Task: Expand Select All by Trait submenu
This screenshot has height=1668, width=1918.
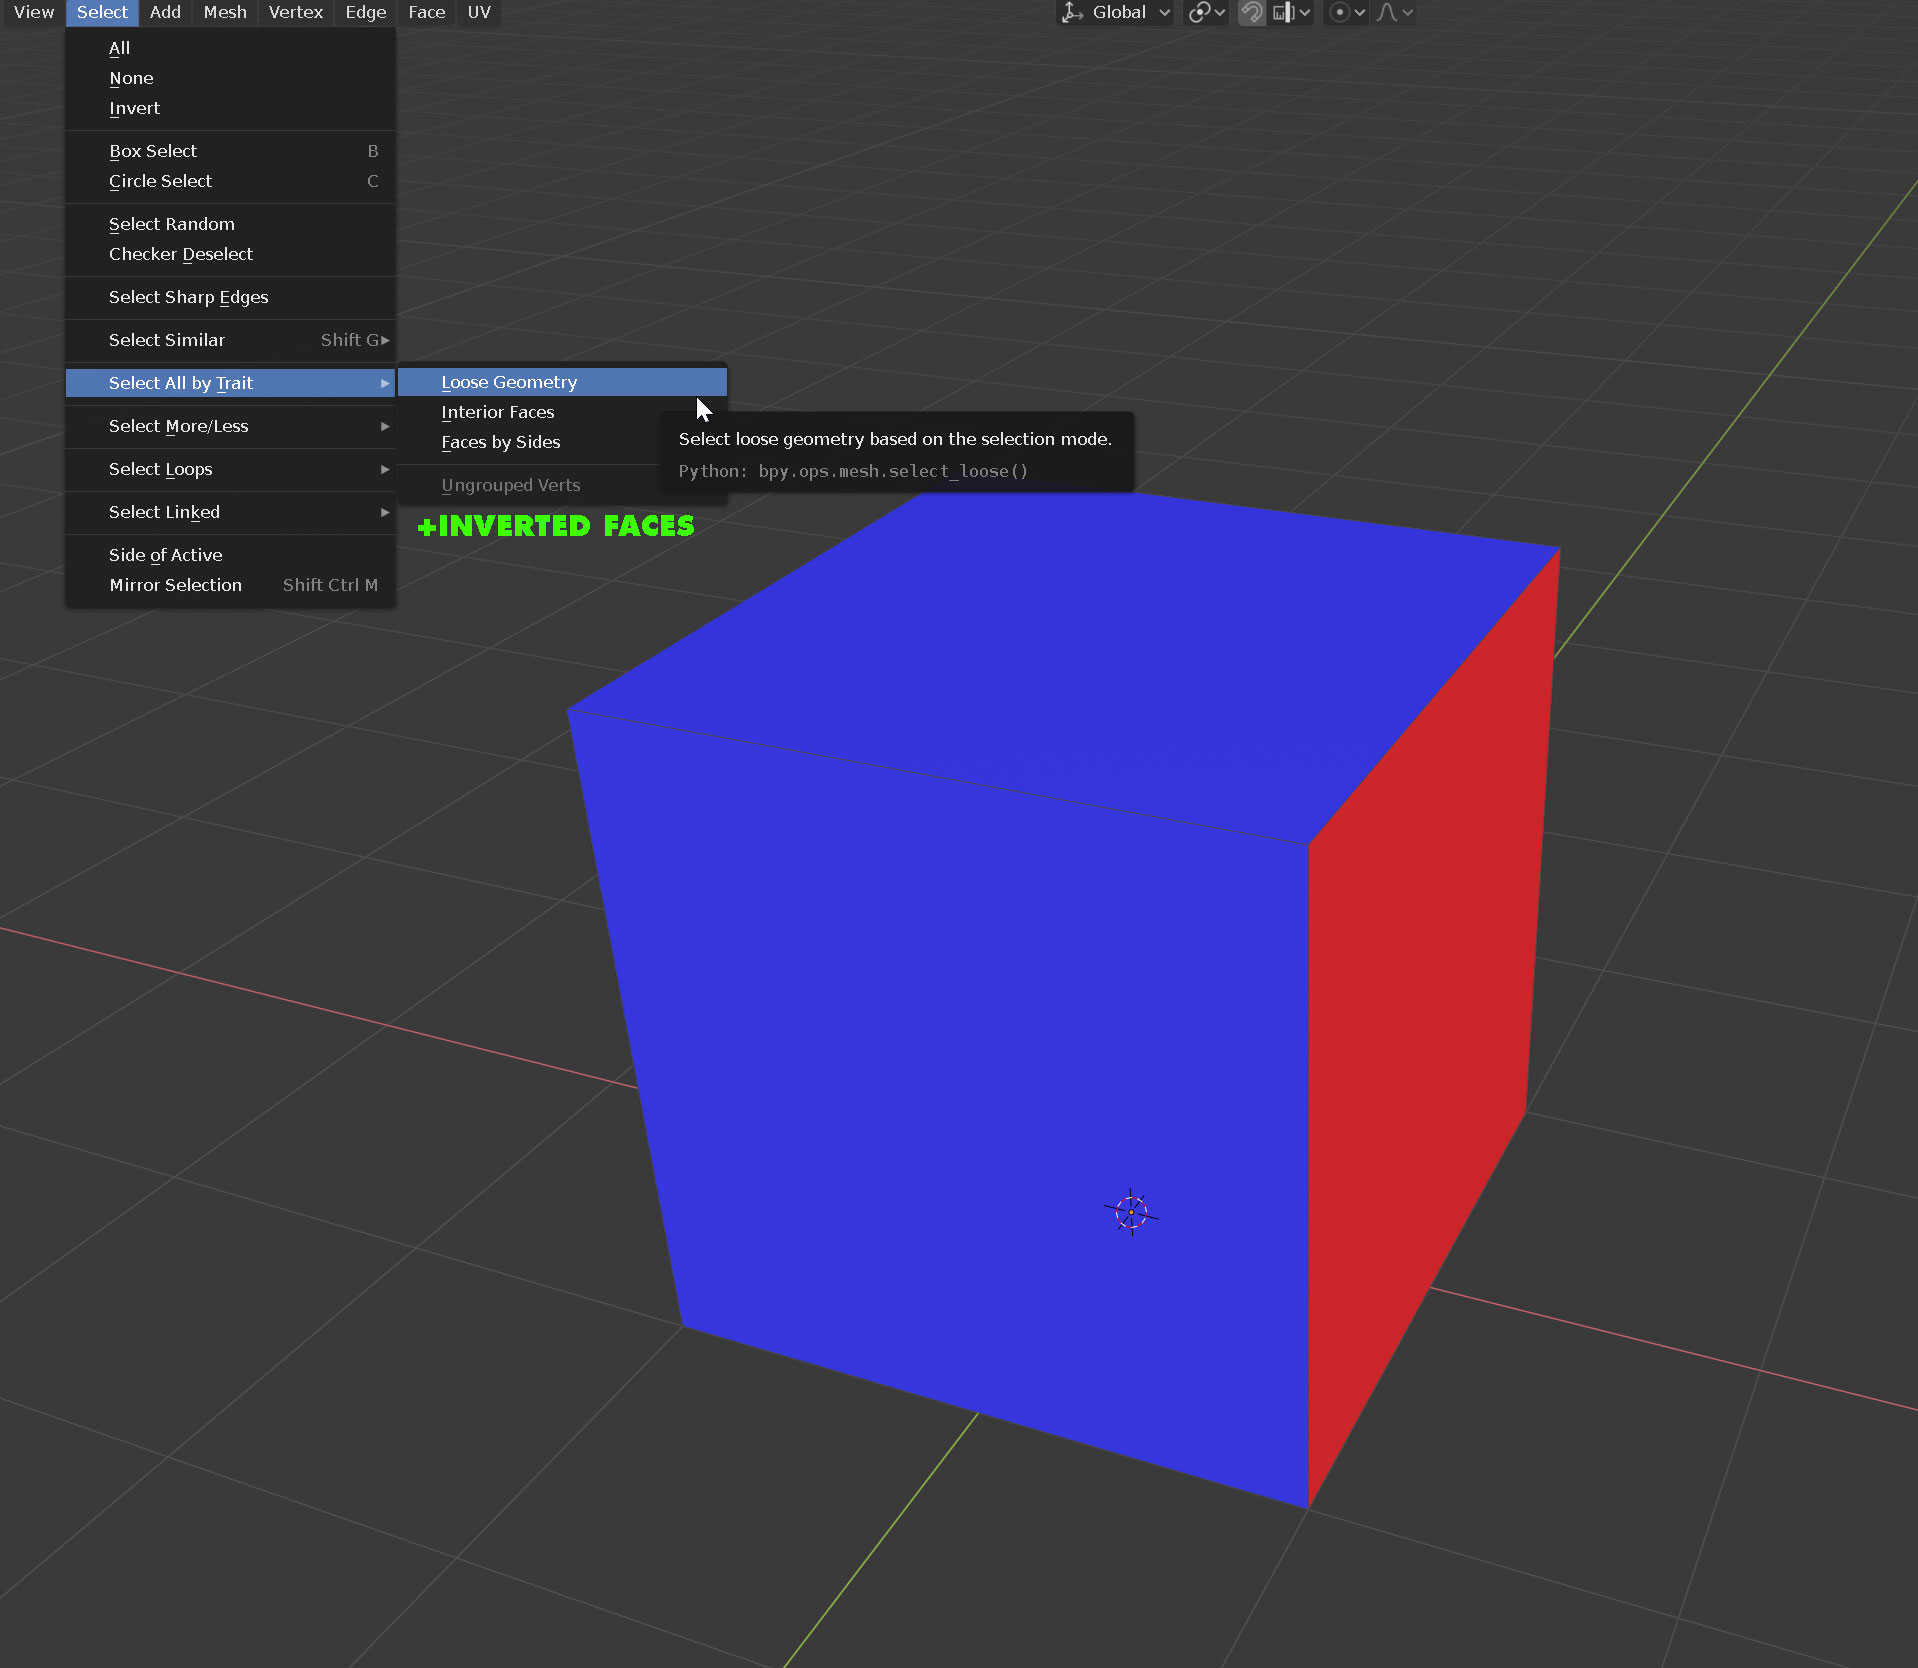Action: (230, 383)
